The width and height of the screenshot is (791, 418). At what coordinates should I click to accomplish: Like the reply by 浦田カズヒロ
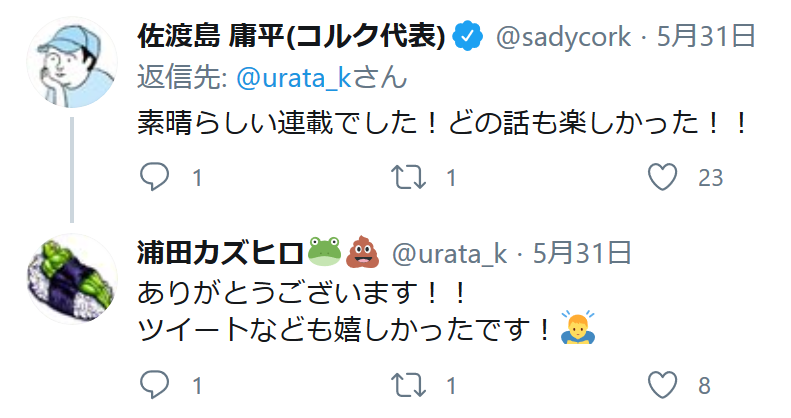coord(664,384)
